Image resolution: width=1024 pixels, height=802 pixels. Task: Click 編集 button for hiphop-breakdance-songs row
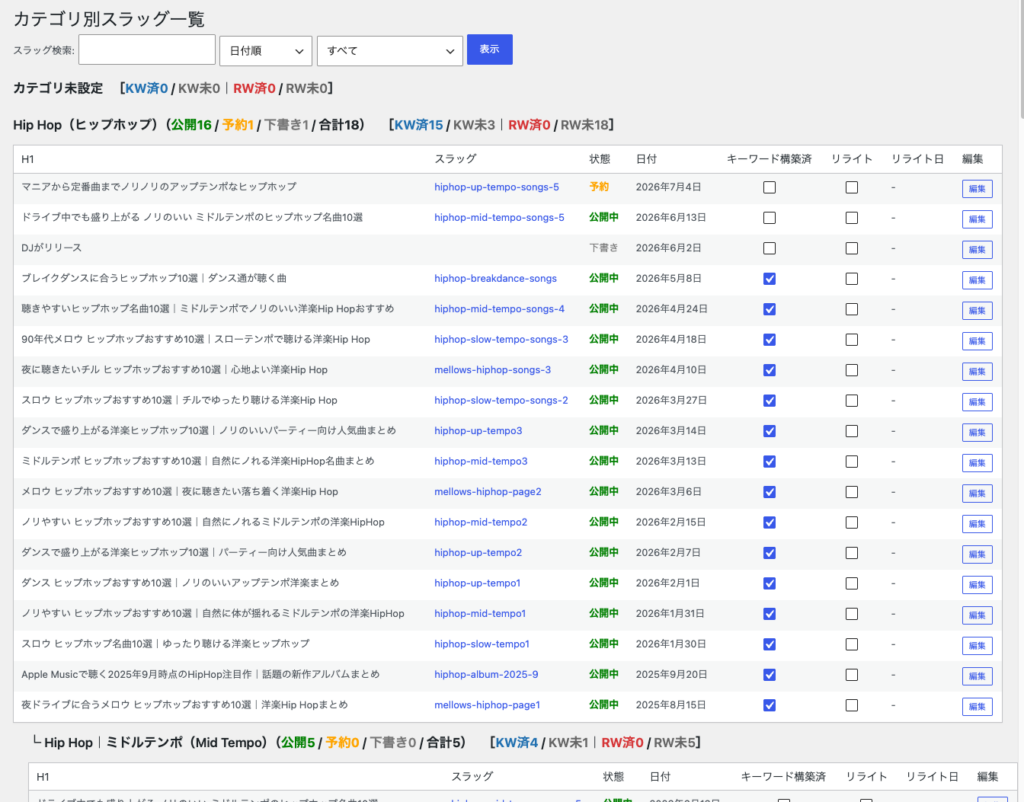click(x=977, y=280)
